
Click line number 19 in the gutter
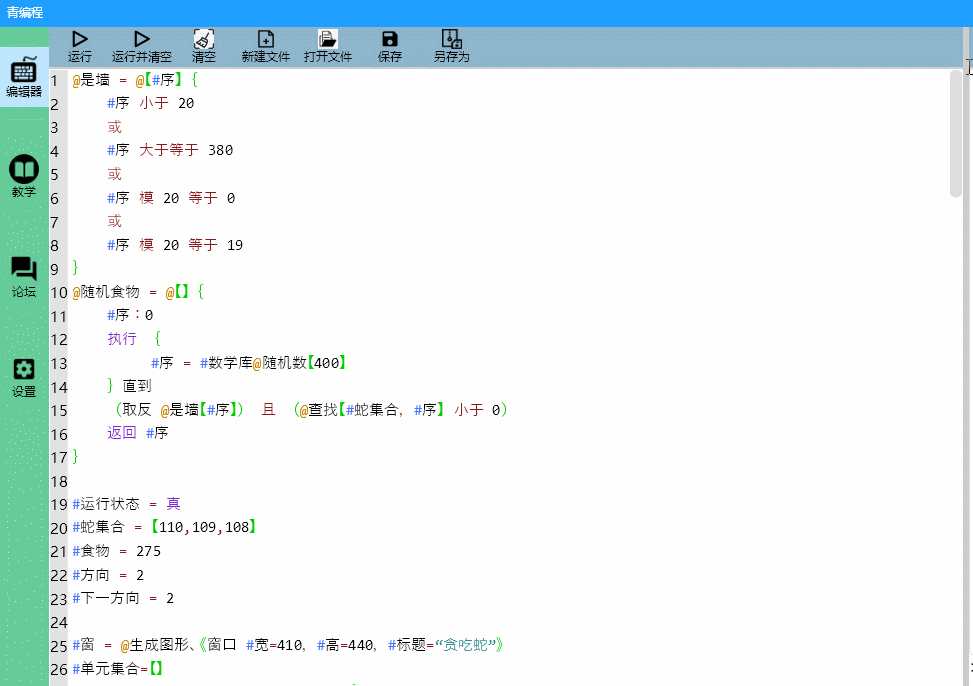(x=58, y=504)
